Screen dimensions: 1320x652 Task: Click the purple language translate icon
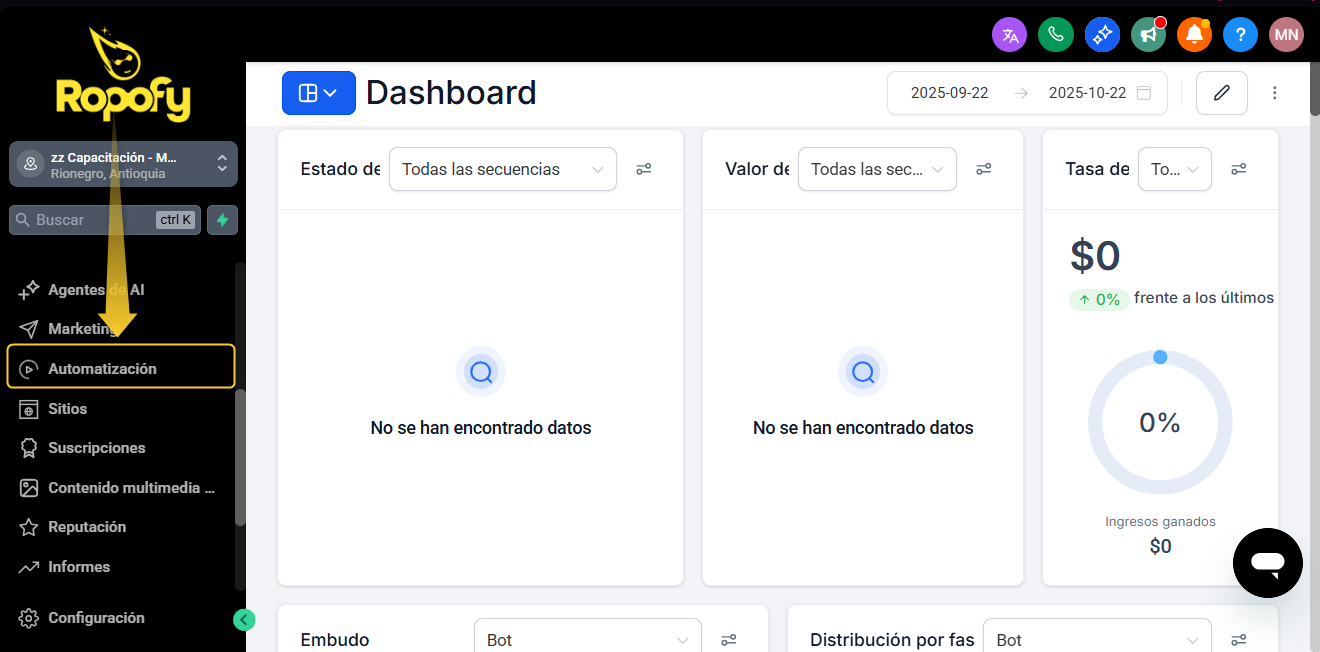pos(1009,35)
